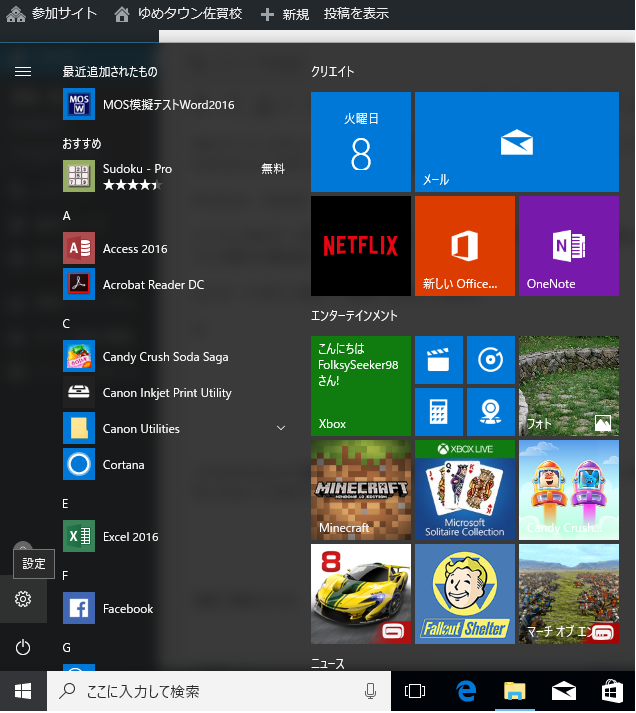Open the Fallout Shelter tile
This screenshot has width=636, height=713.
[465, 594]
